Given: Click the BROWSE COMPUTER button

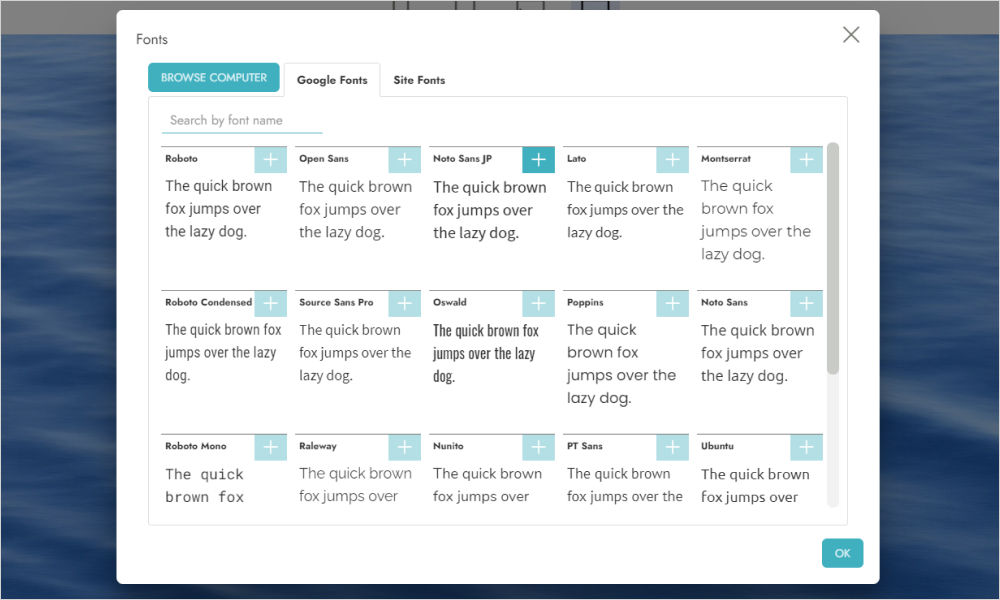Looking at the screenshot, I should pos(213,77).
